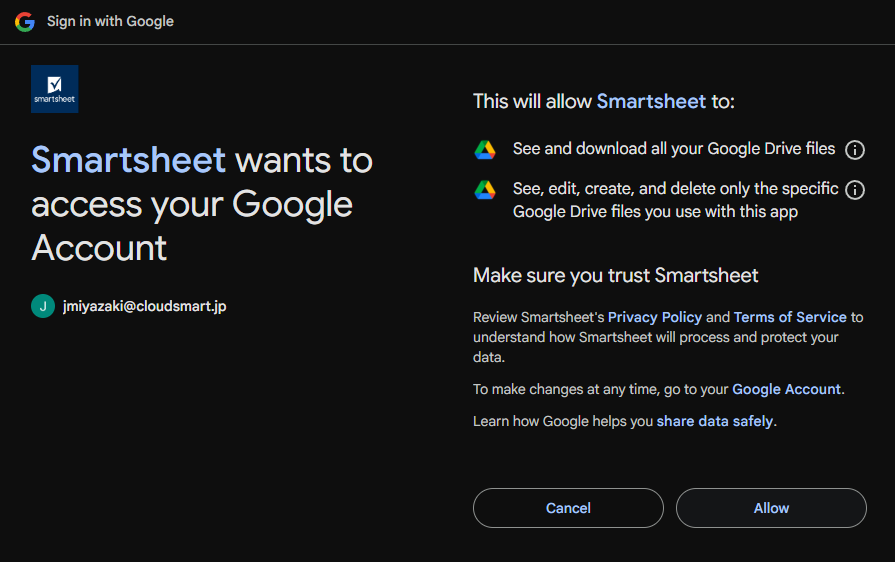Click Smartsheet in the large heading
The image size is (895, 562).
[128, 160]
